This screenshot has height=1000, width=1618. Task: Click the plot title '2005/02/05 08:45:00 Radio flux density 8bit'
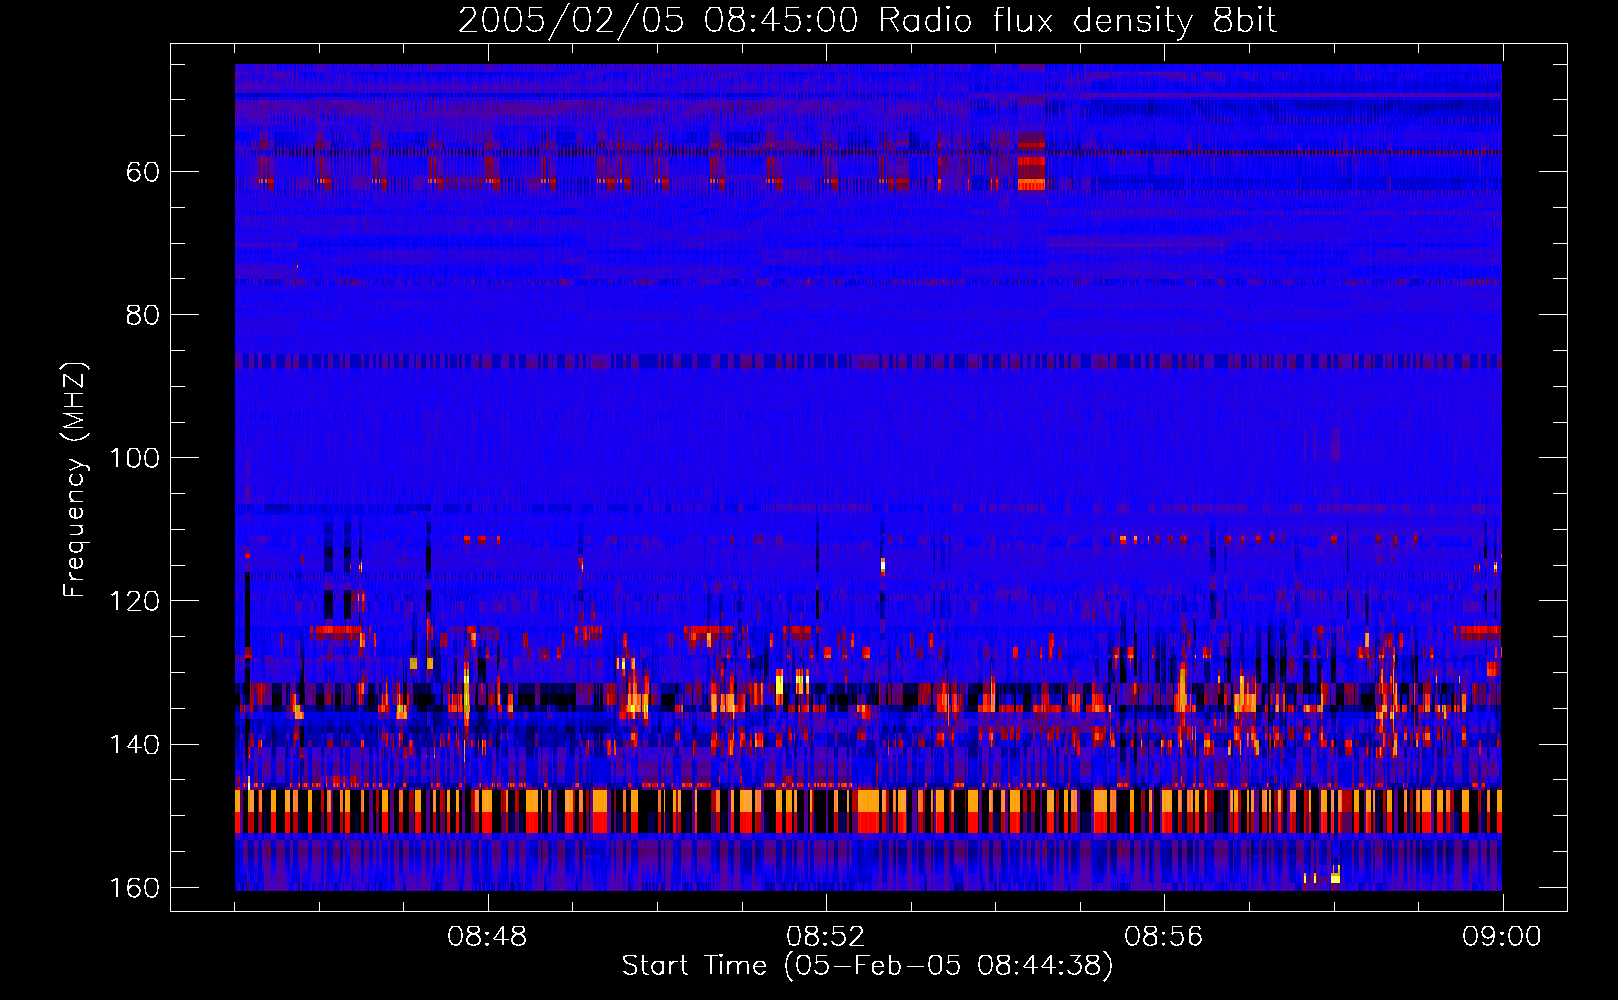point(867,21)
